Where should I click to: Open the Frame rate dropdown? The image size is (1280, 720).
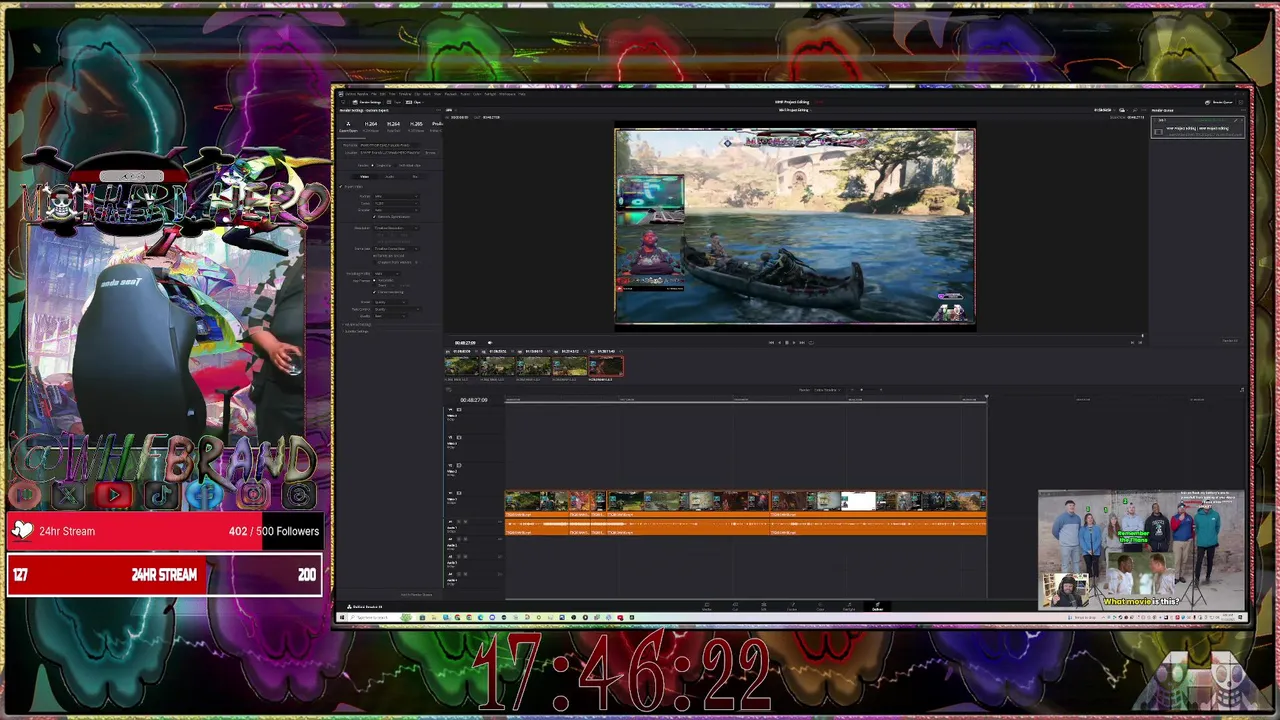coord(396,249)
